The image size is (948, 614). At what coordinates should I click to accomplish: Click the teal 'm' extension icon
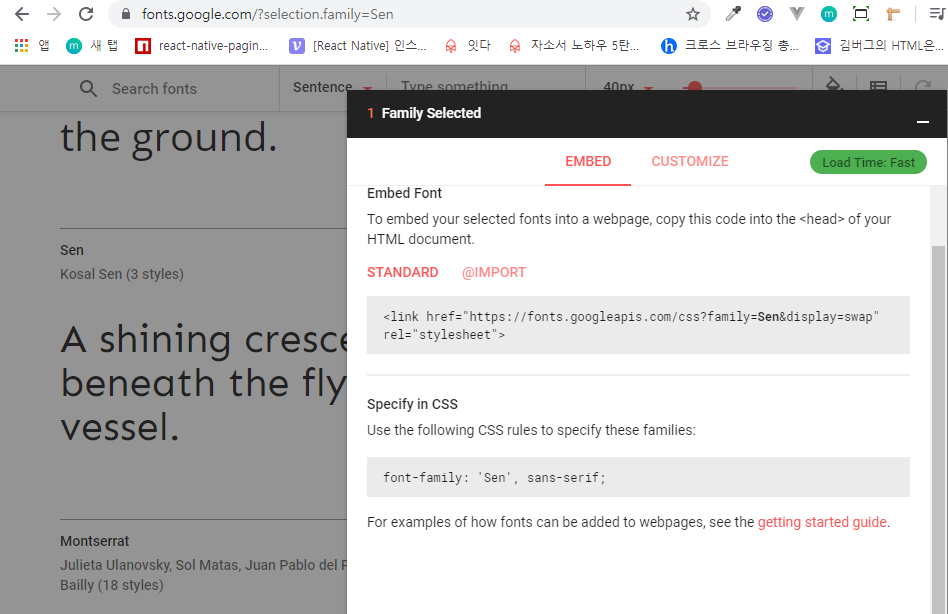coord(829,13)
